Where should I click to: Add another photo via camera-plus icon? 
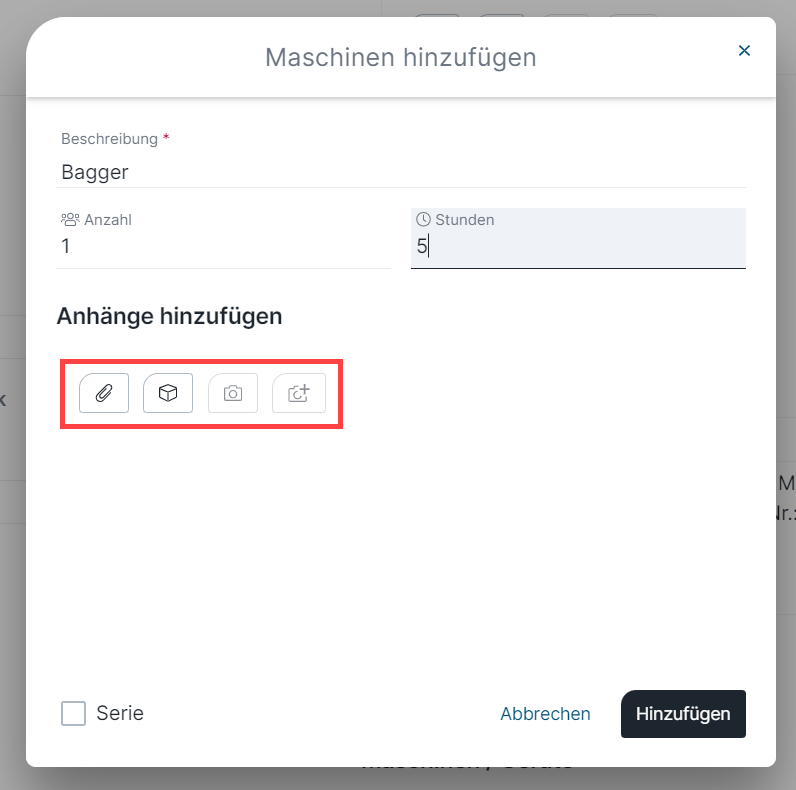[x=298, y=393]
